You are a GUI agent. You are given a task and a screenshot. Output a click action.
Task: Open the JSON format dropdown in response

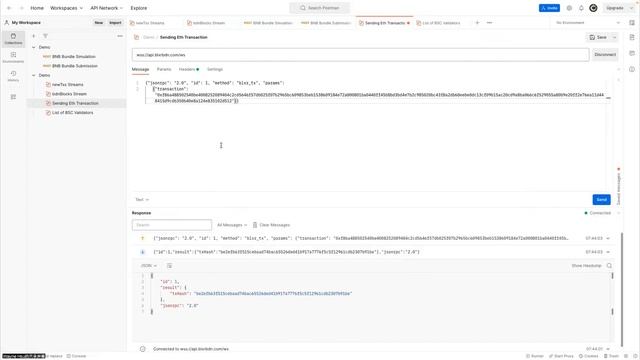(149, 266)
